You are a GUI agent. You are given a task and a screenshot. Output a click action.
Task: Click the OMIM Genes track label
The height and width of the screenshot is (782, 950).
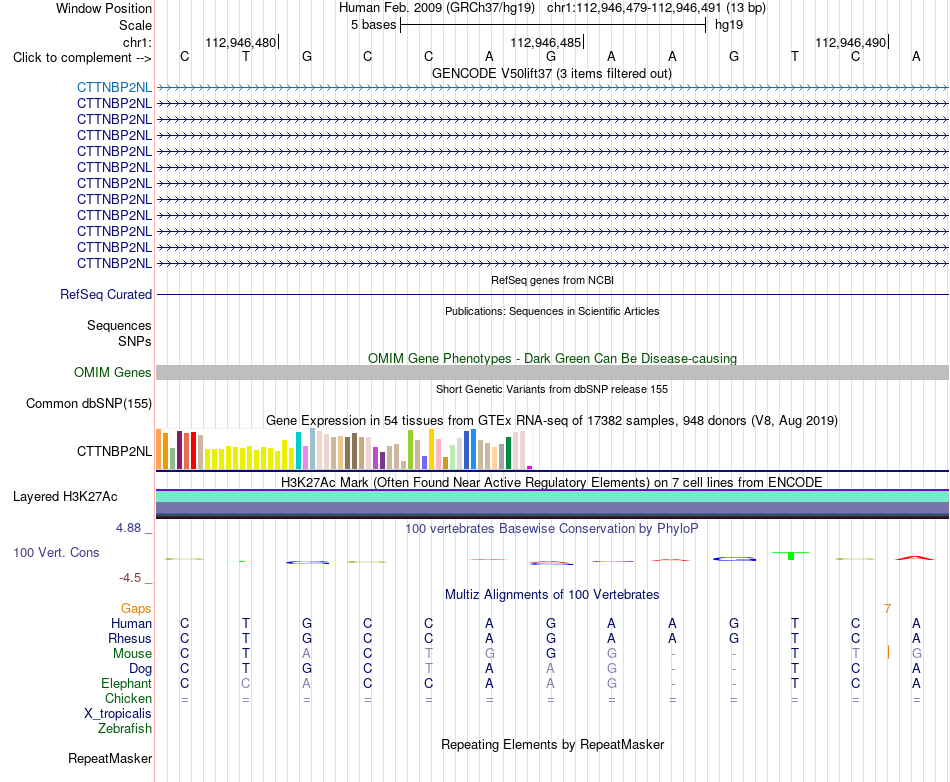point(112,373)
